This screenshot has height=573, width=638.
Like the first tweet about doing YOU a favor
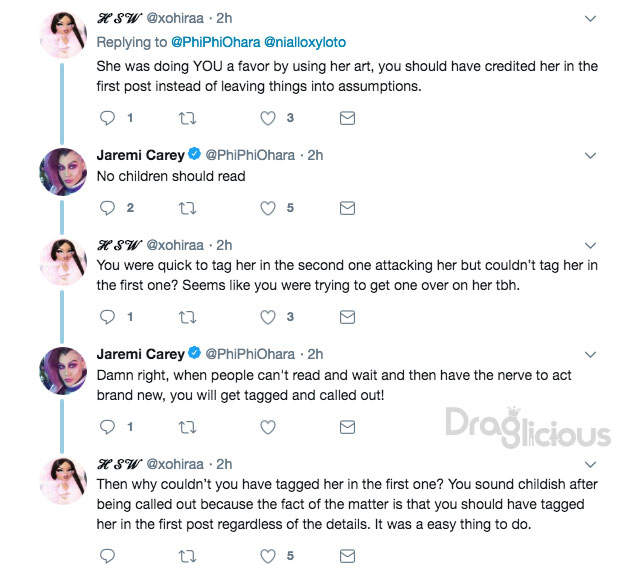[268, 118]
